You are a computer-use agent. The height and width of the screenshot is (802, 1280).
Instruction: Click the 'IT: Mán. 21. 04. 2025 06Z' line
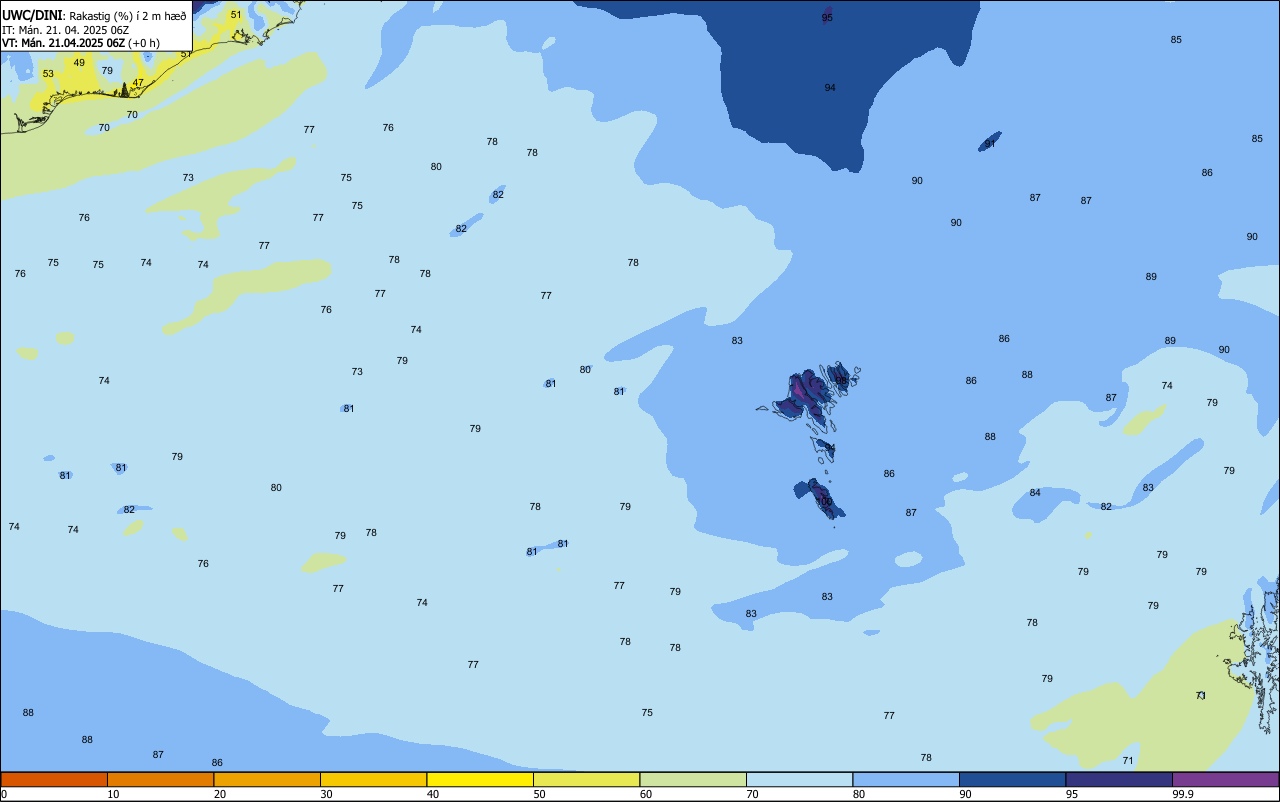pyautogui.click(x=67, y=30)
